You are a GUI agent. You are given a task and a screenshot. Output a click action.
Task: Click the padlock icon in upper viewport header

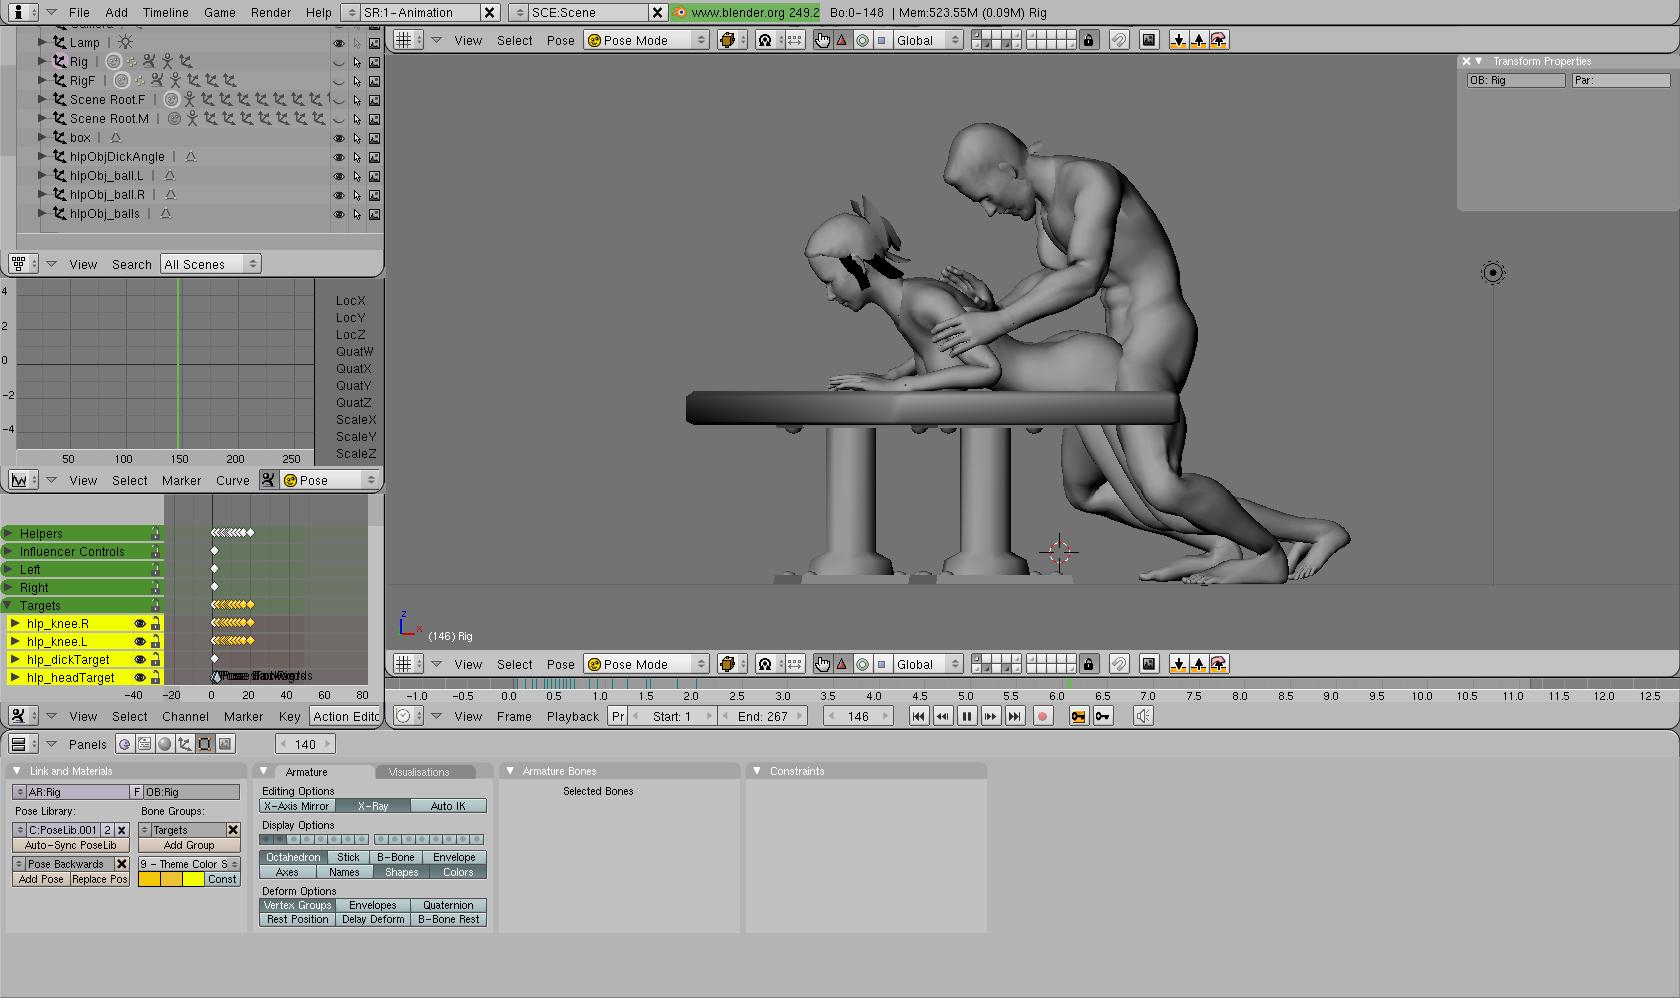pos(1089,40)
